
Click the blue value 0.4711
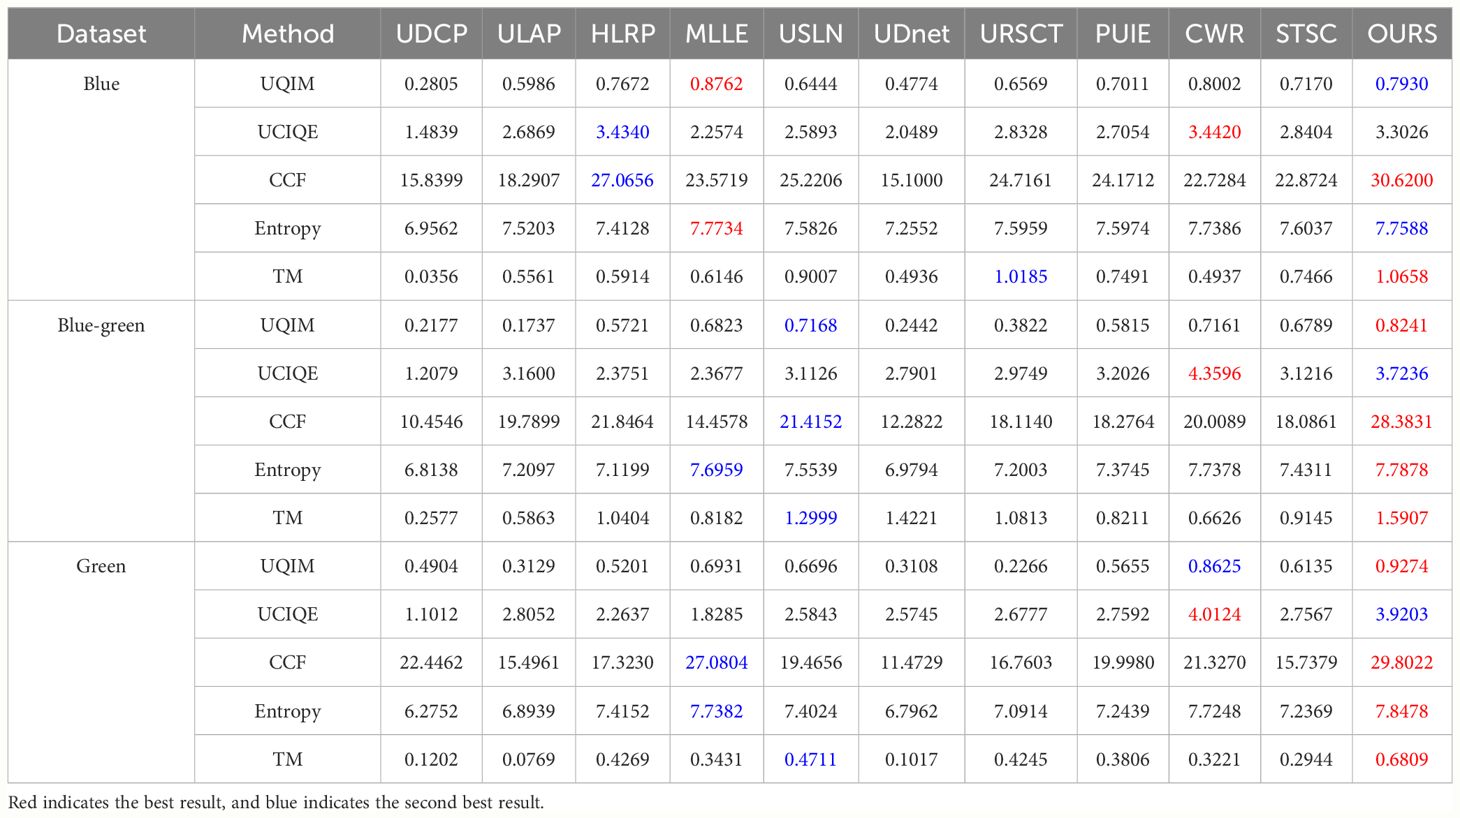click(811, 759)
